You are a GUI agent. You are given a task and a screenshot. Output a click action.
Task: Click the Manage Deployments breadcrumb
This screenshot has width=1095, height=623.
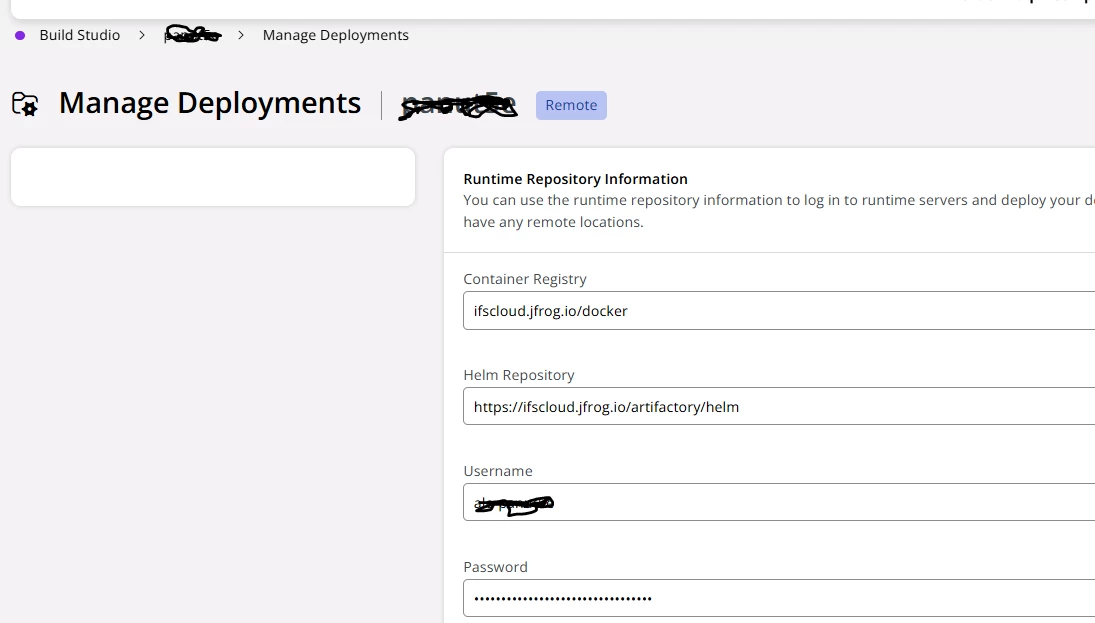coord(335,35)
